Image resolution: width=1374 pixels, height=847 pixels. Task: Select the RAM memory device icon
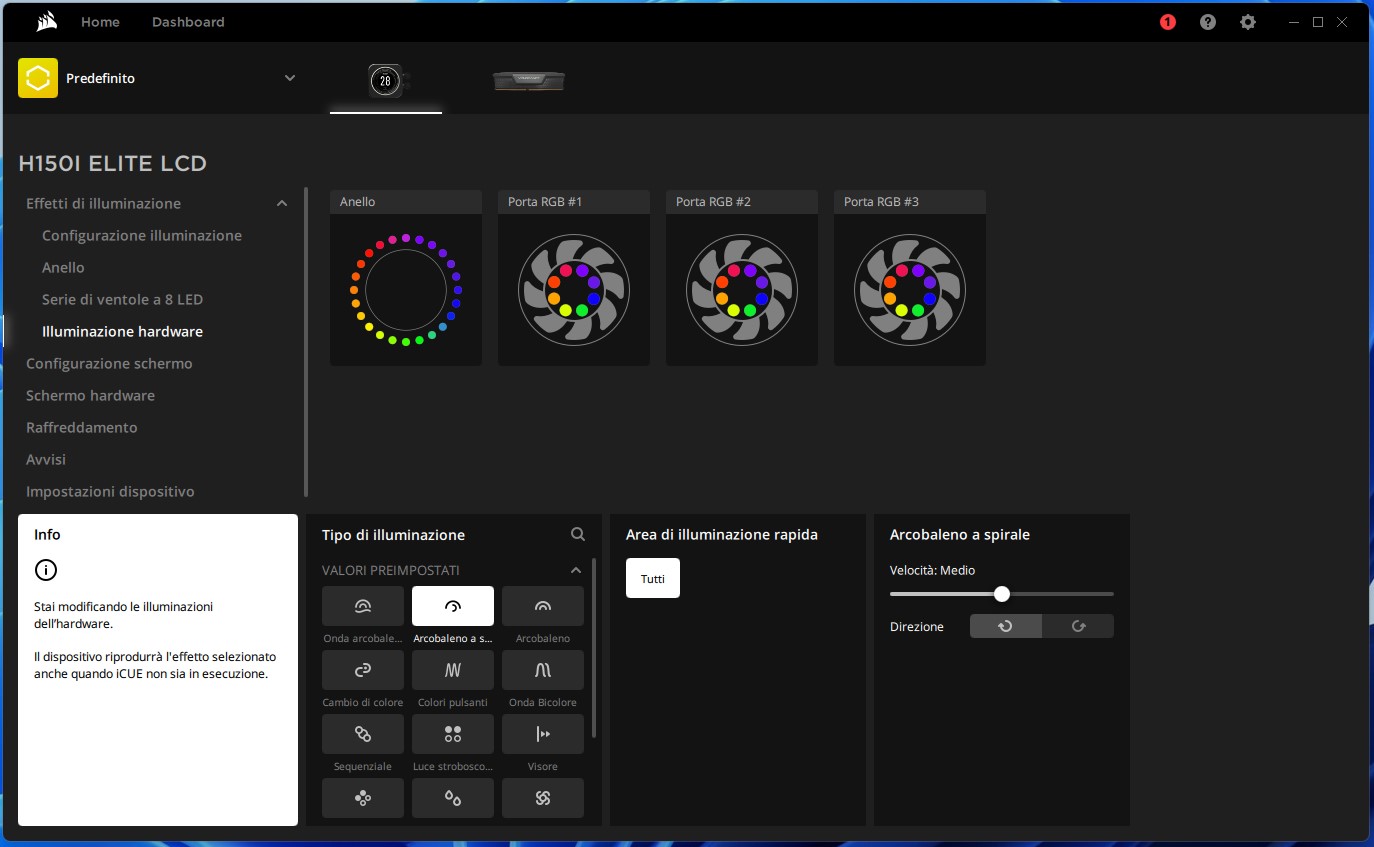[529, 81]
